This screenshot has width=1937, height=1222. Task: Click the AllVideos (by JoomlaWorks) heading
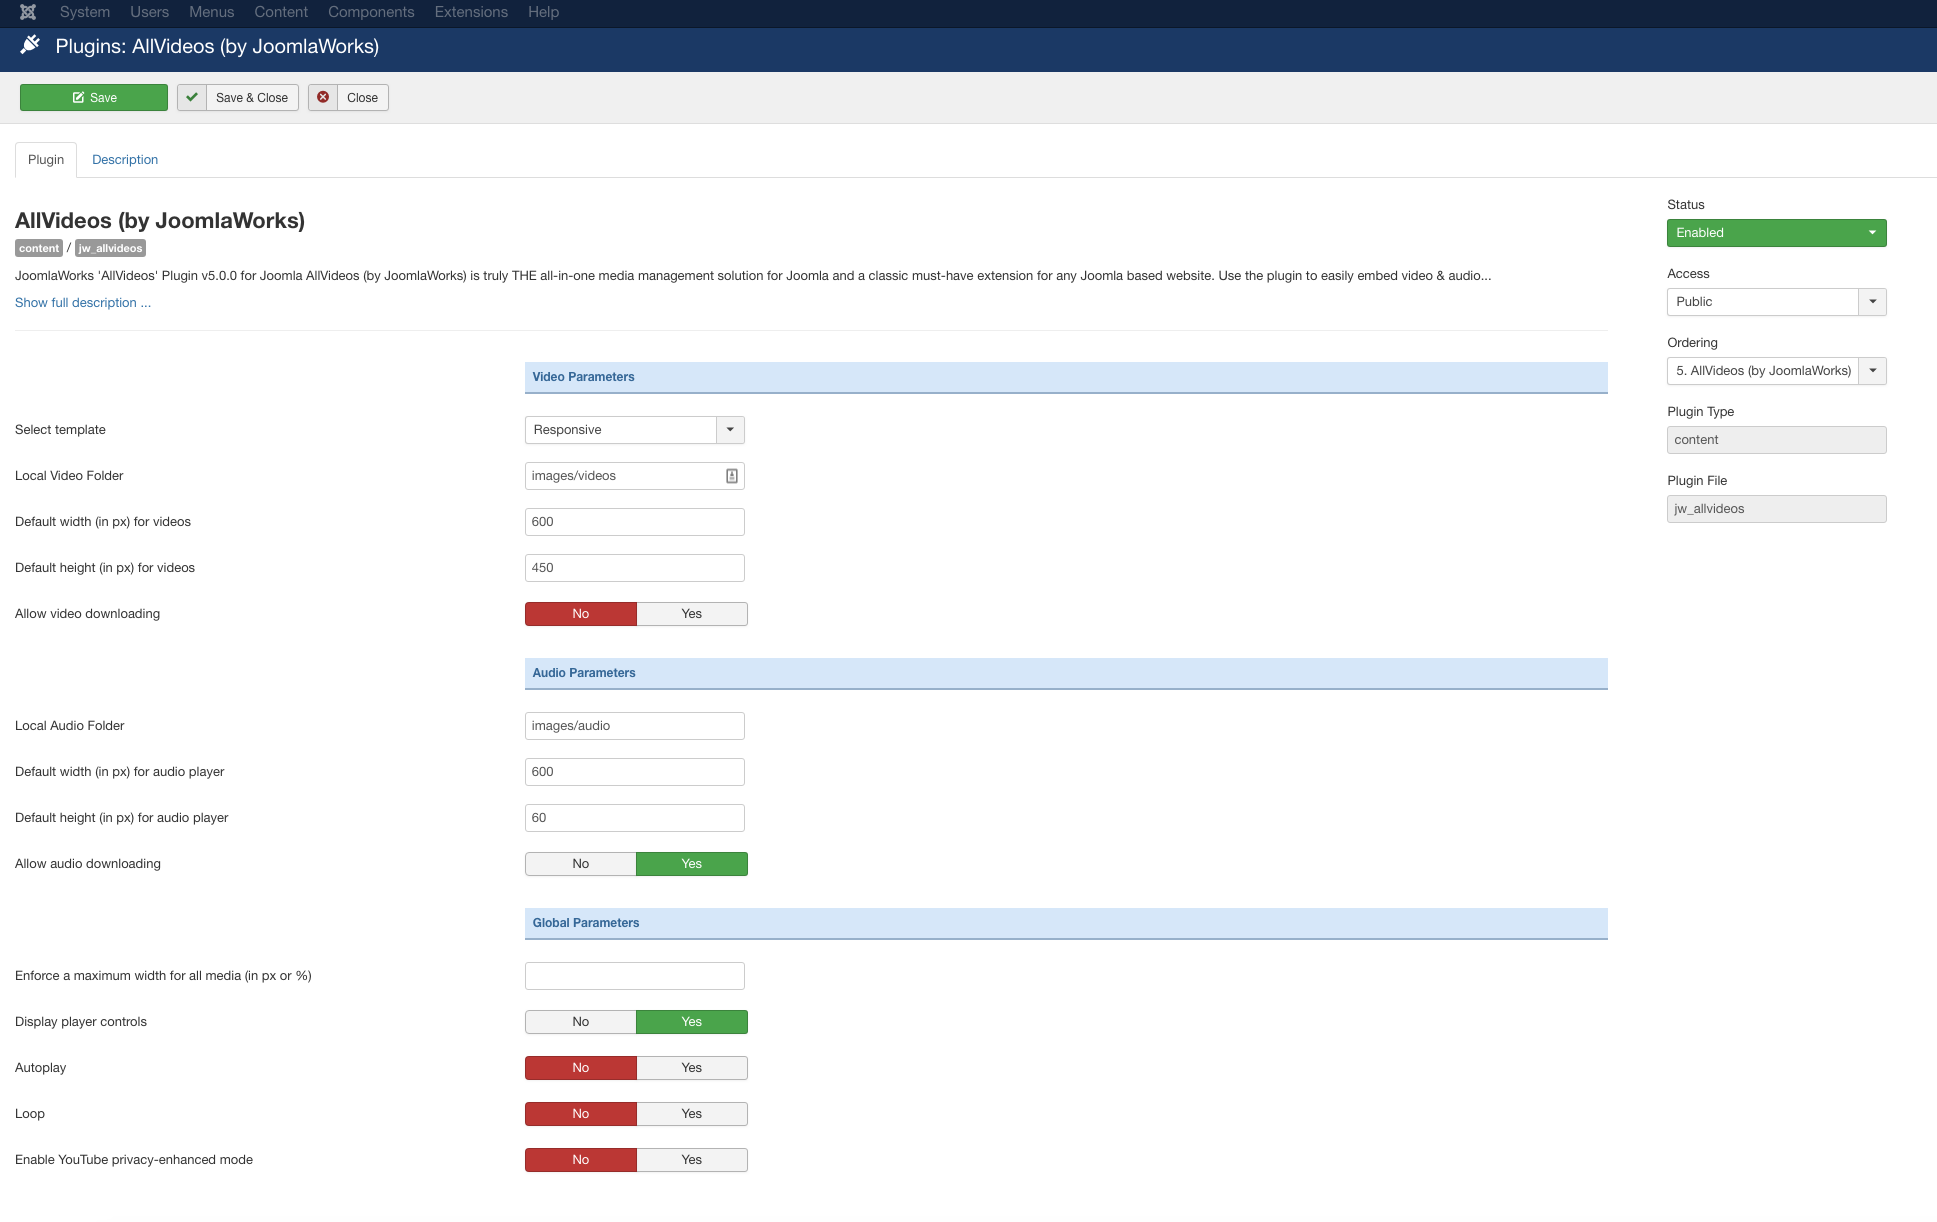pyautogui.click(x=160, y=221)
